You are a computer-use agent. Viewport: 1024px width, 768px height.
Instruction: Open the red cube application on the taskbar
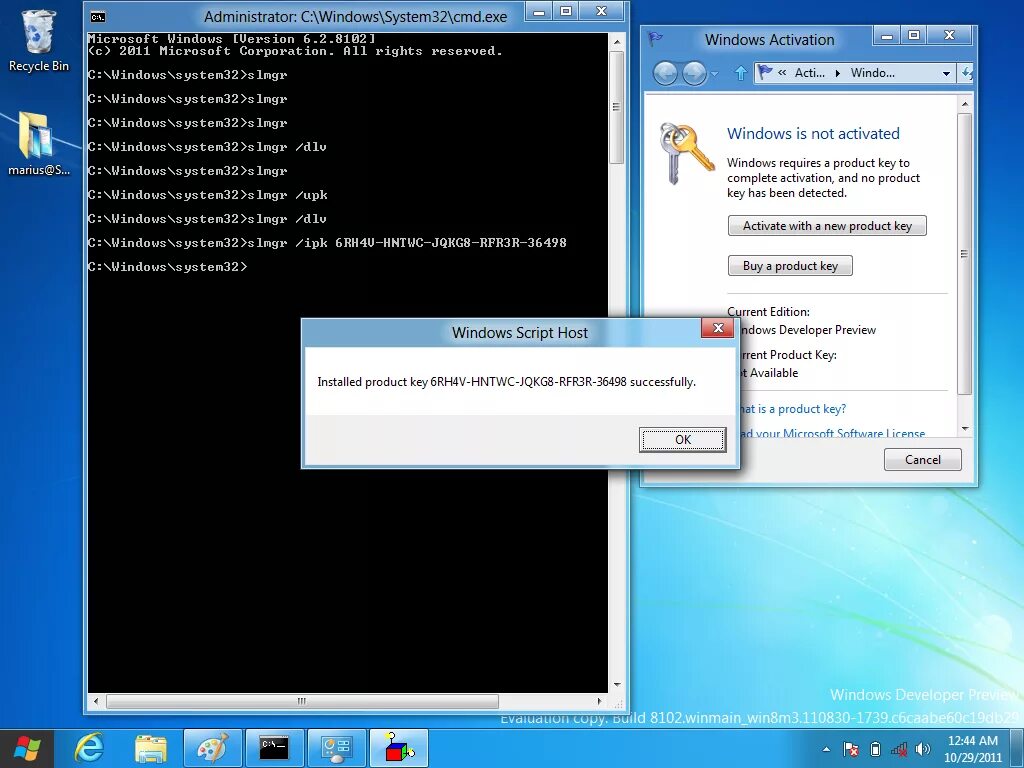click(398, 748)
